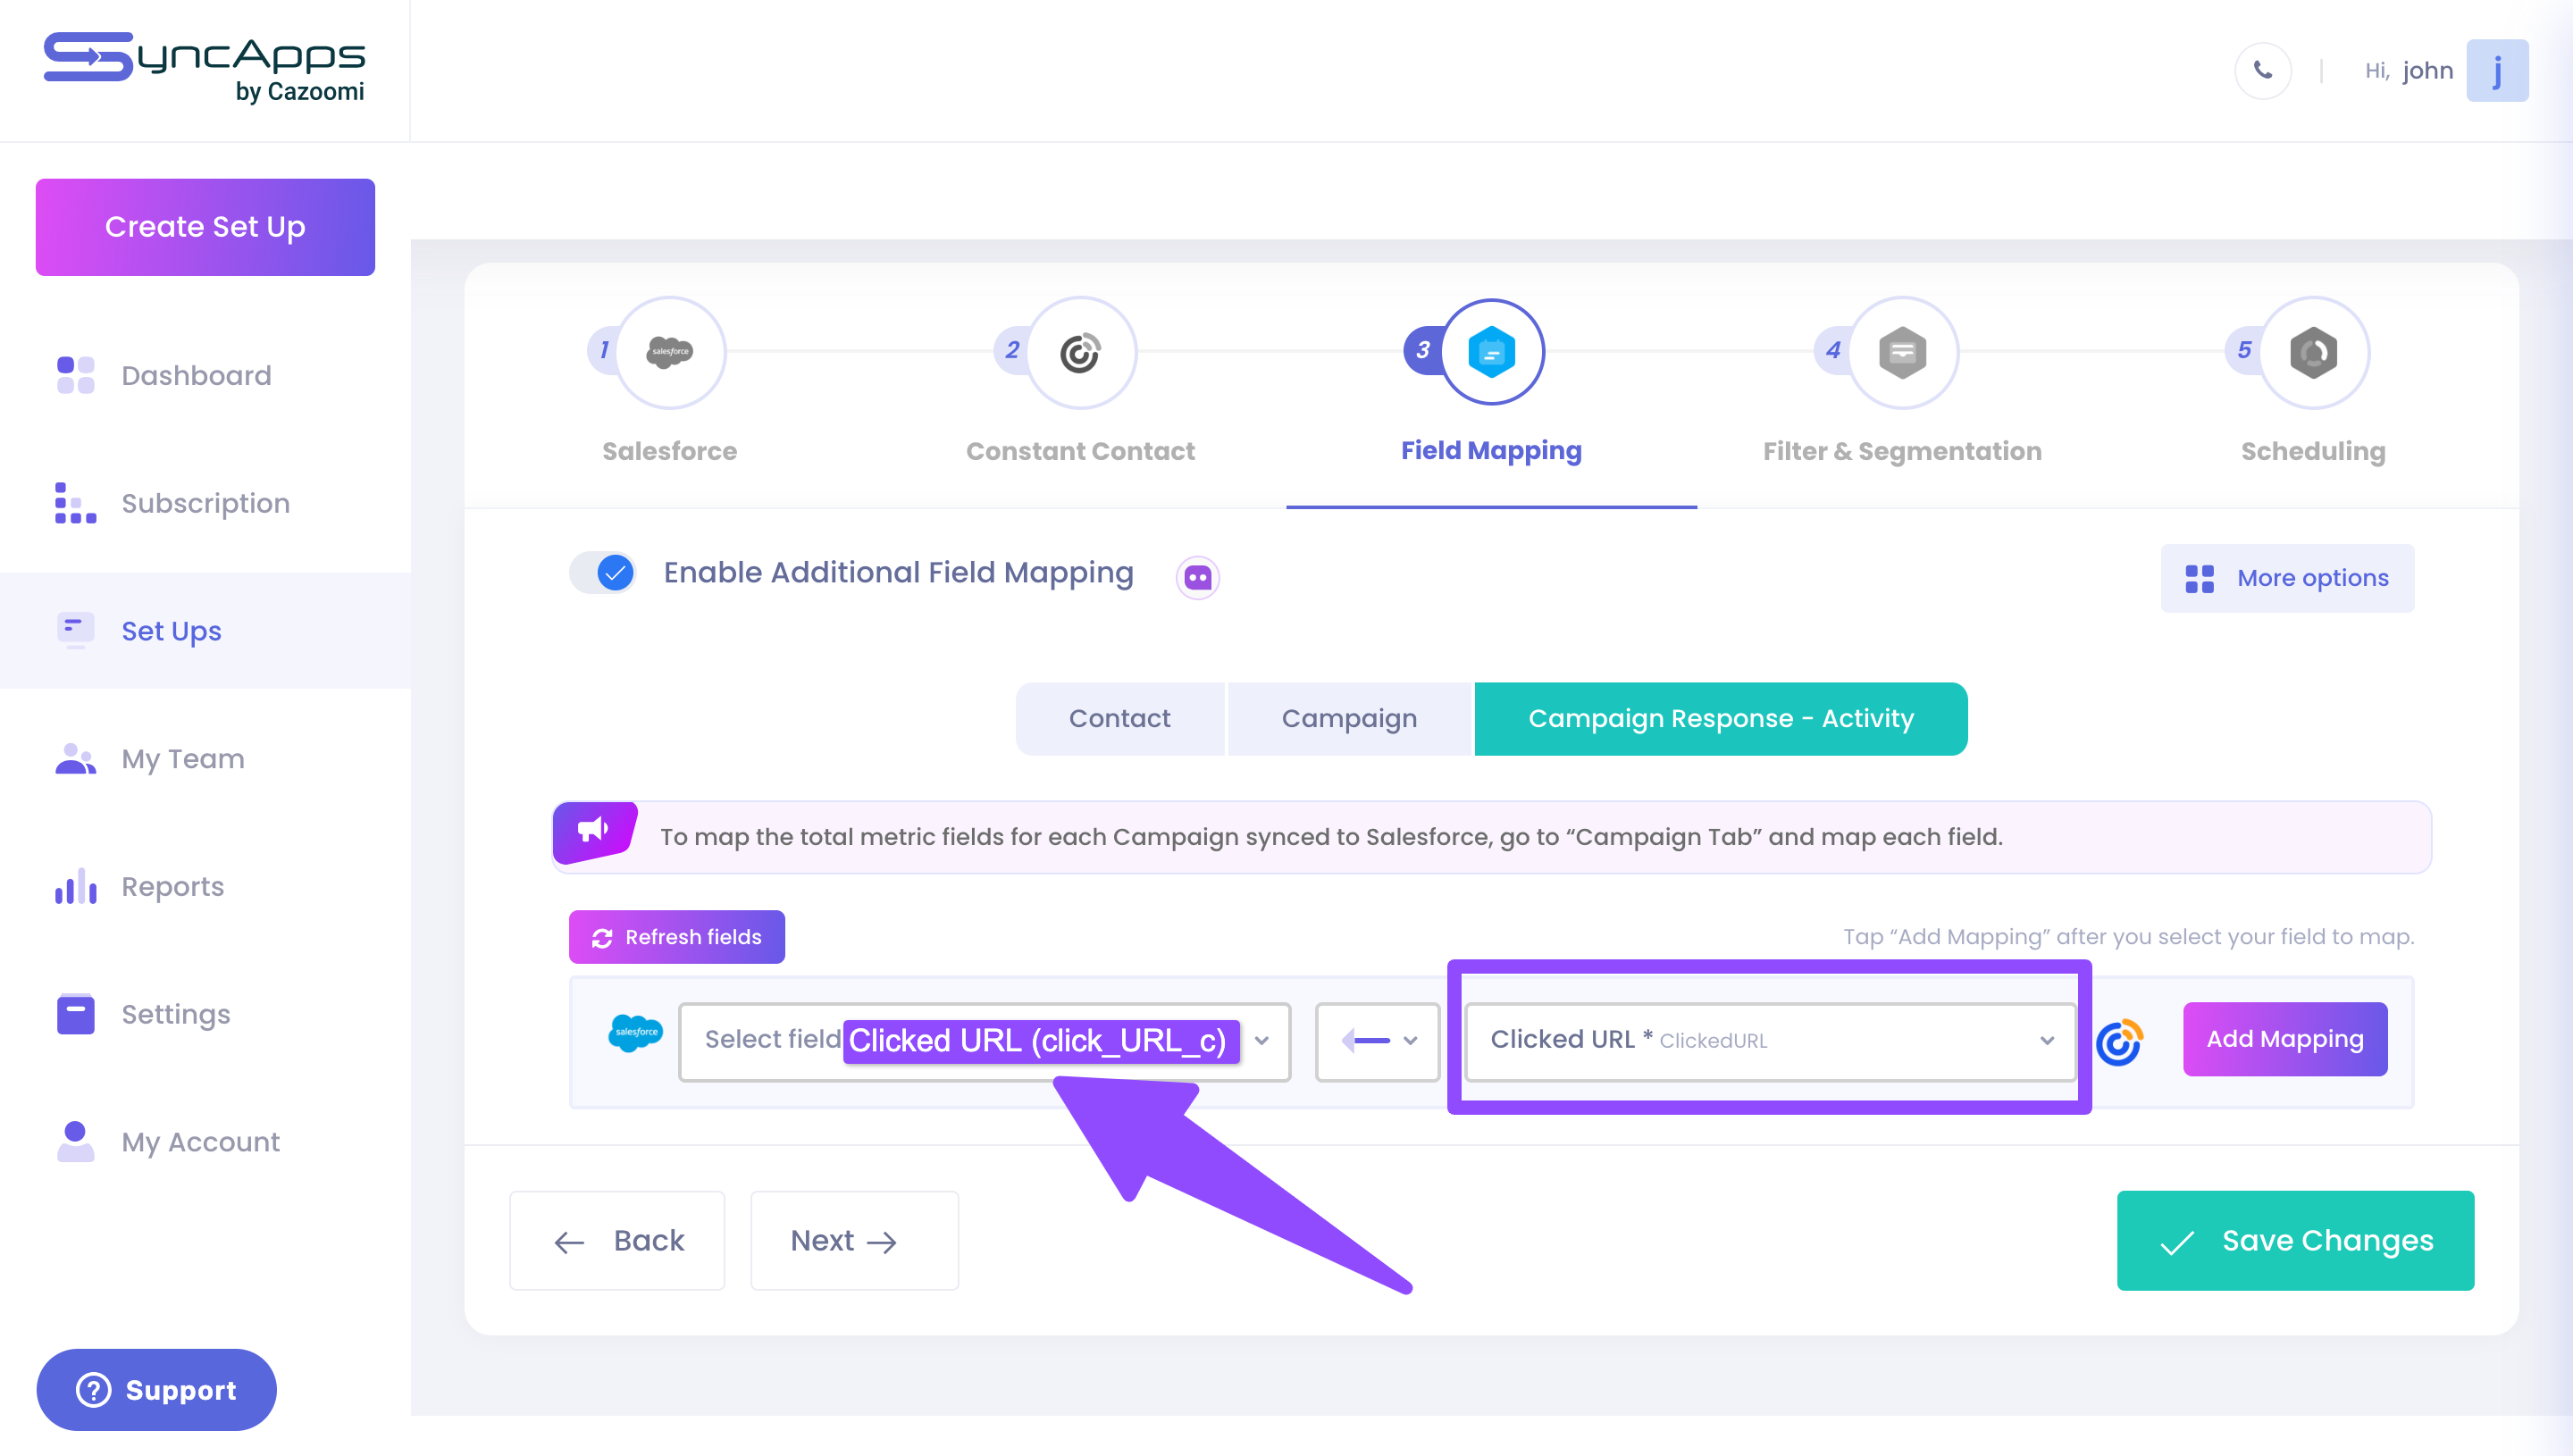Click step 4 Filter & Segmentation icon
The image size is (2573, 1456).
1902,352
